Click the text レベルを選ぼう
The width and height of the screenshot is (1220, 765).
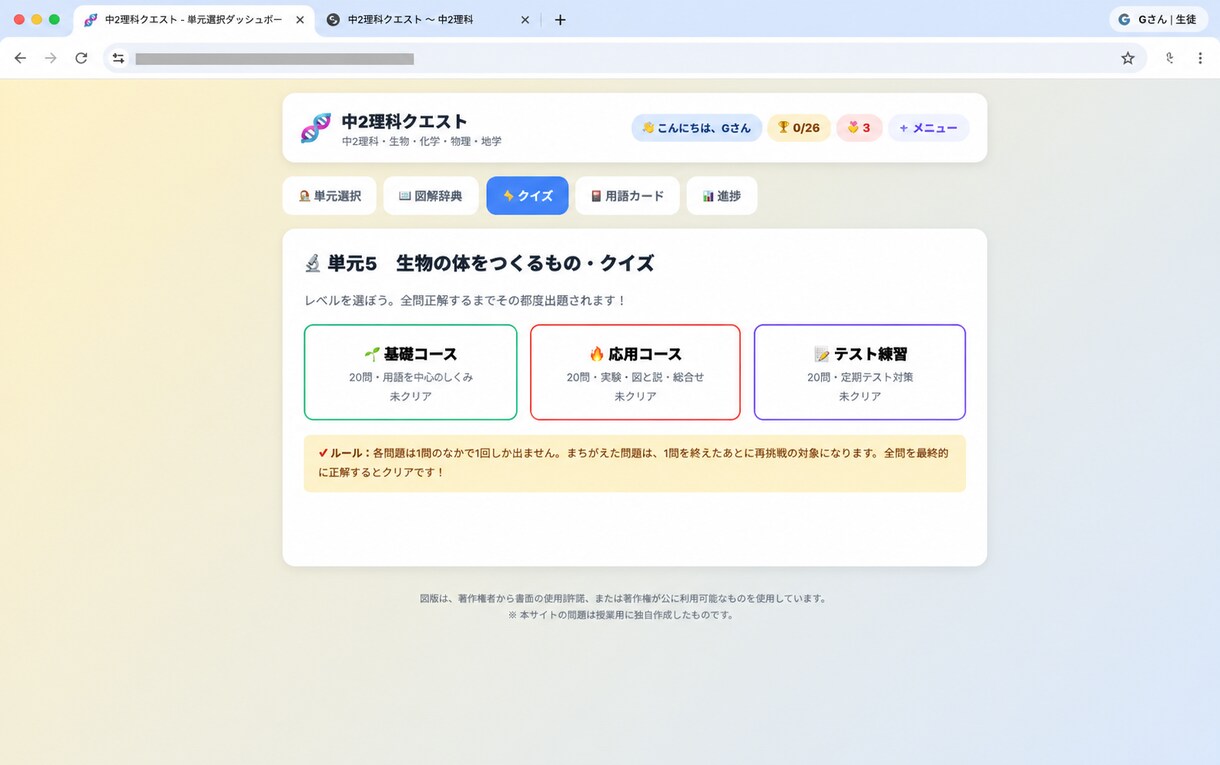[x=349, y=300]
